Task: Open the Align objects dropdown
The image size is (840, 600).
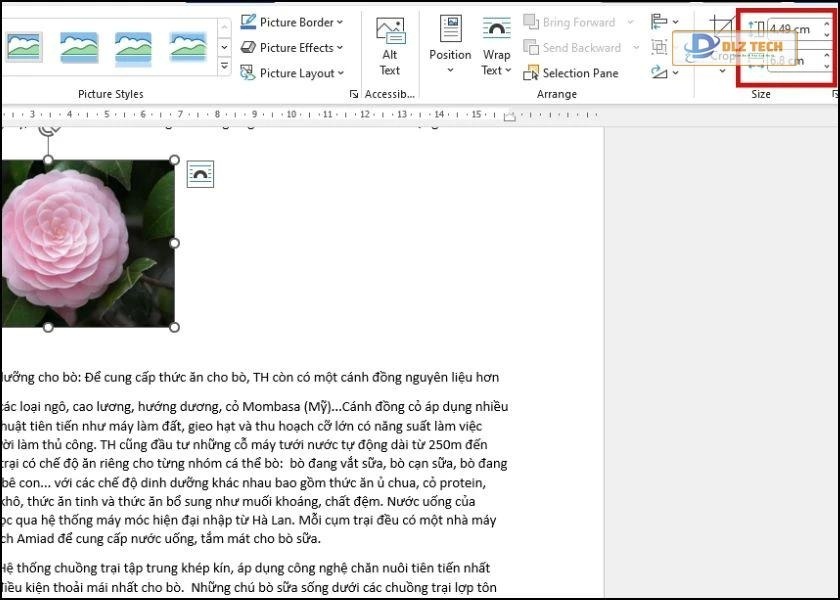Action: tap(663, 22)
